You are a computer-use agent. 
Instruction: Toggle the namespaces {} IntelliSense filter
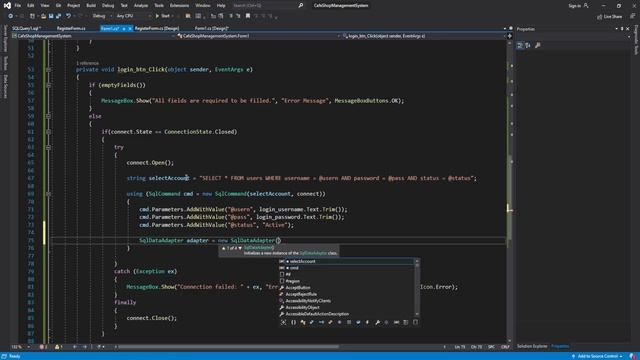coord(293,322)
